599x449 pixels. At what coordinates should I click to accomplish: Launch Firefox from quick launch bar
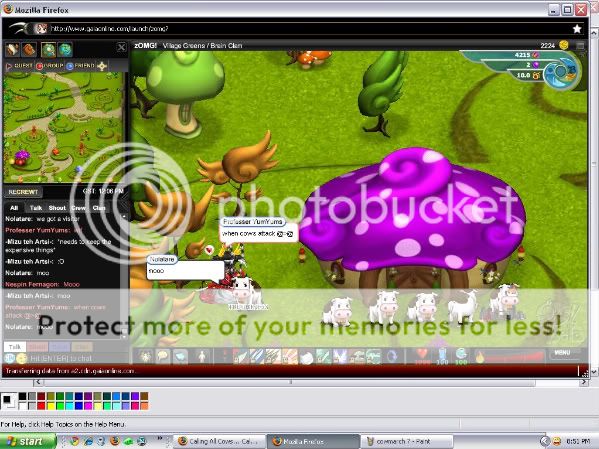click(115, 441)
